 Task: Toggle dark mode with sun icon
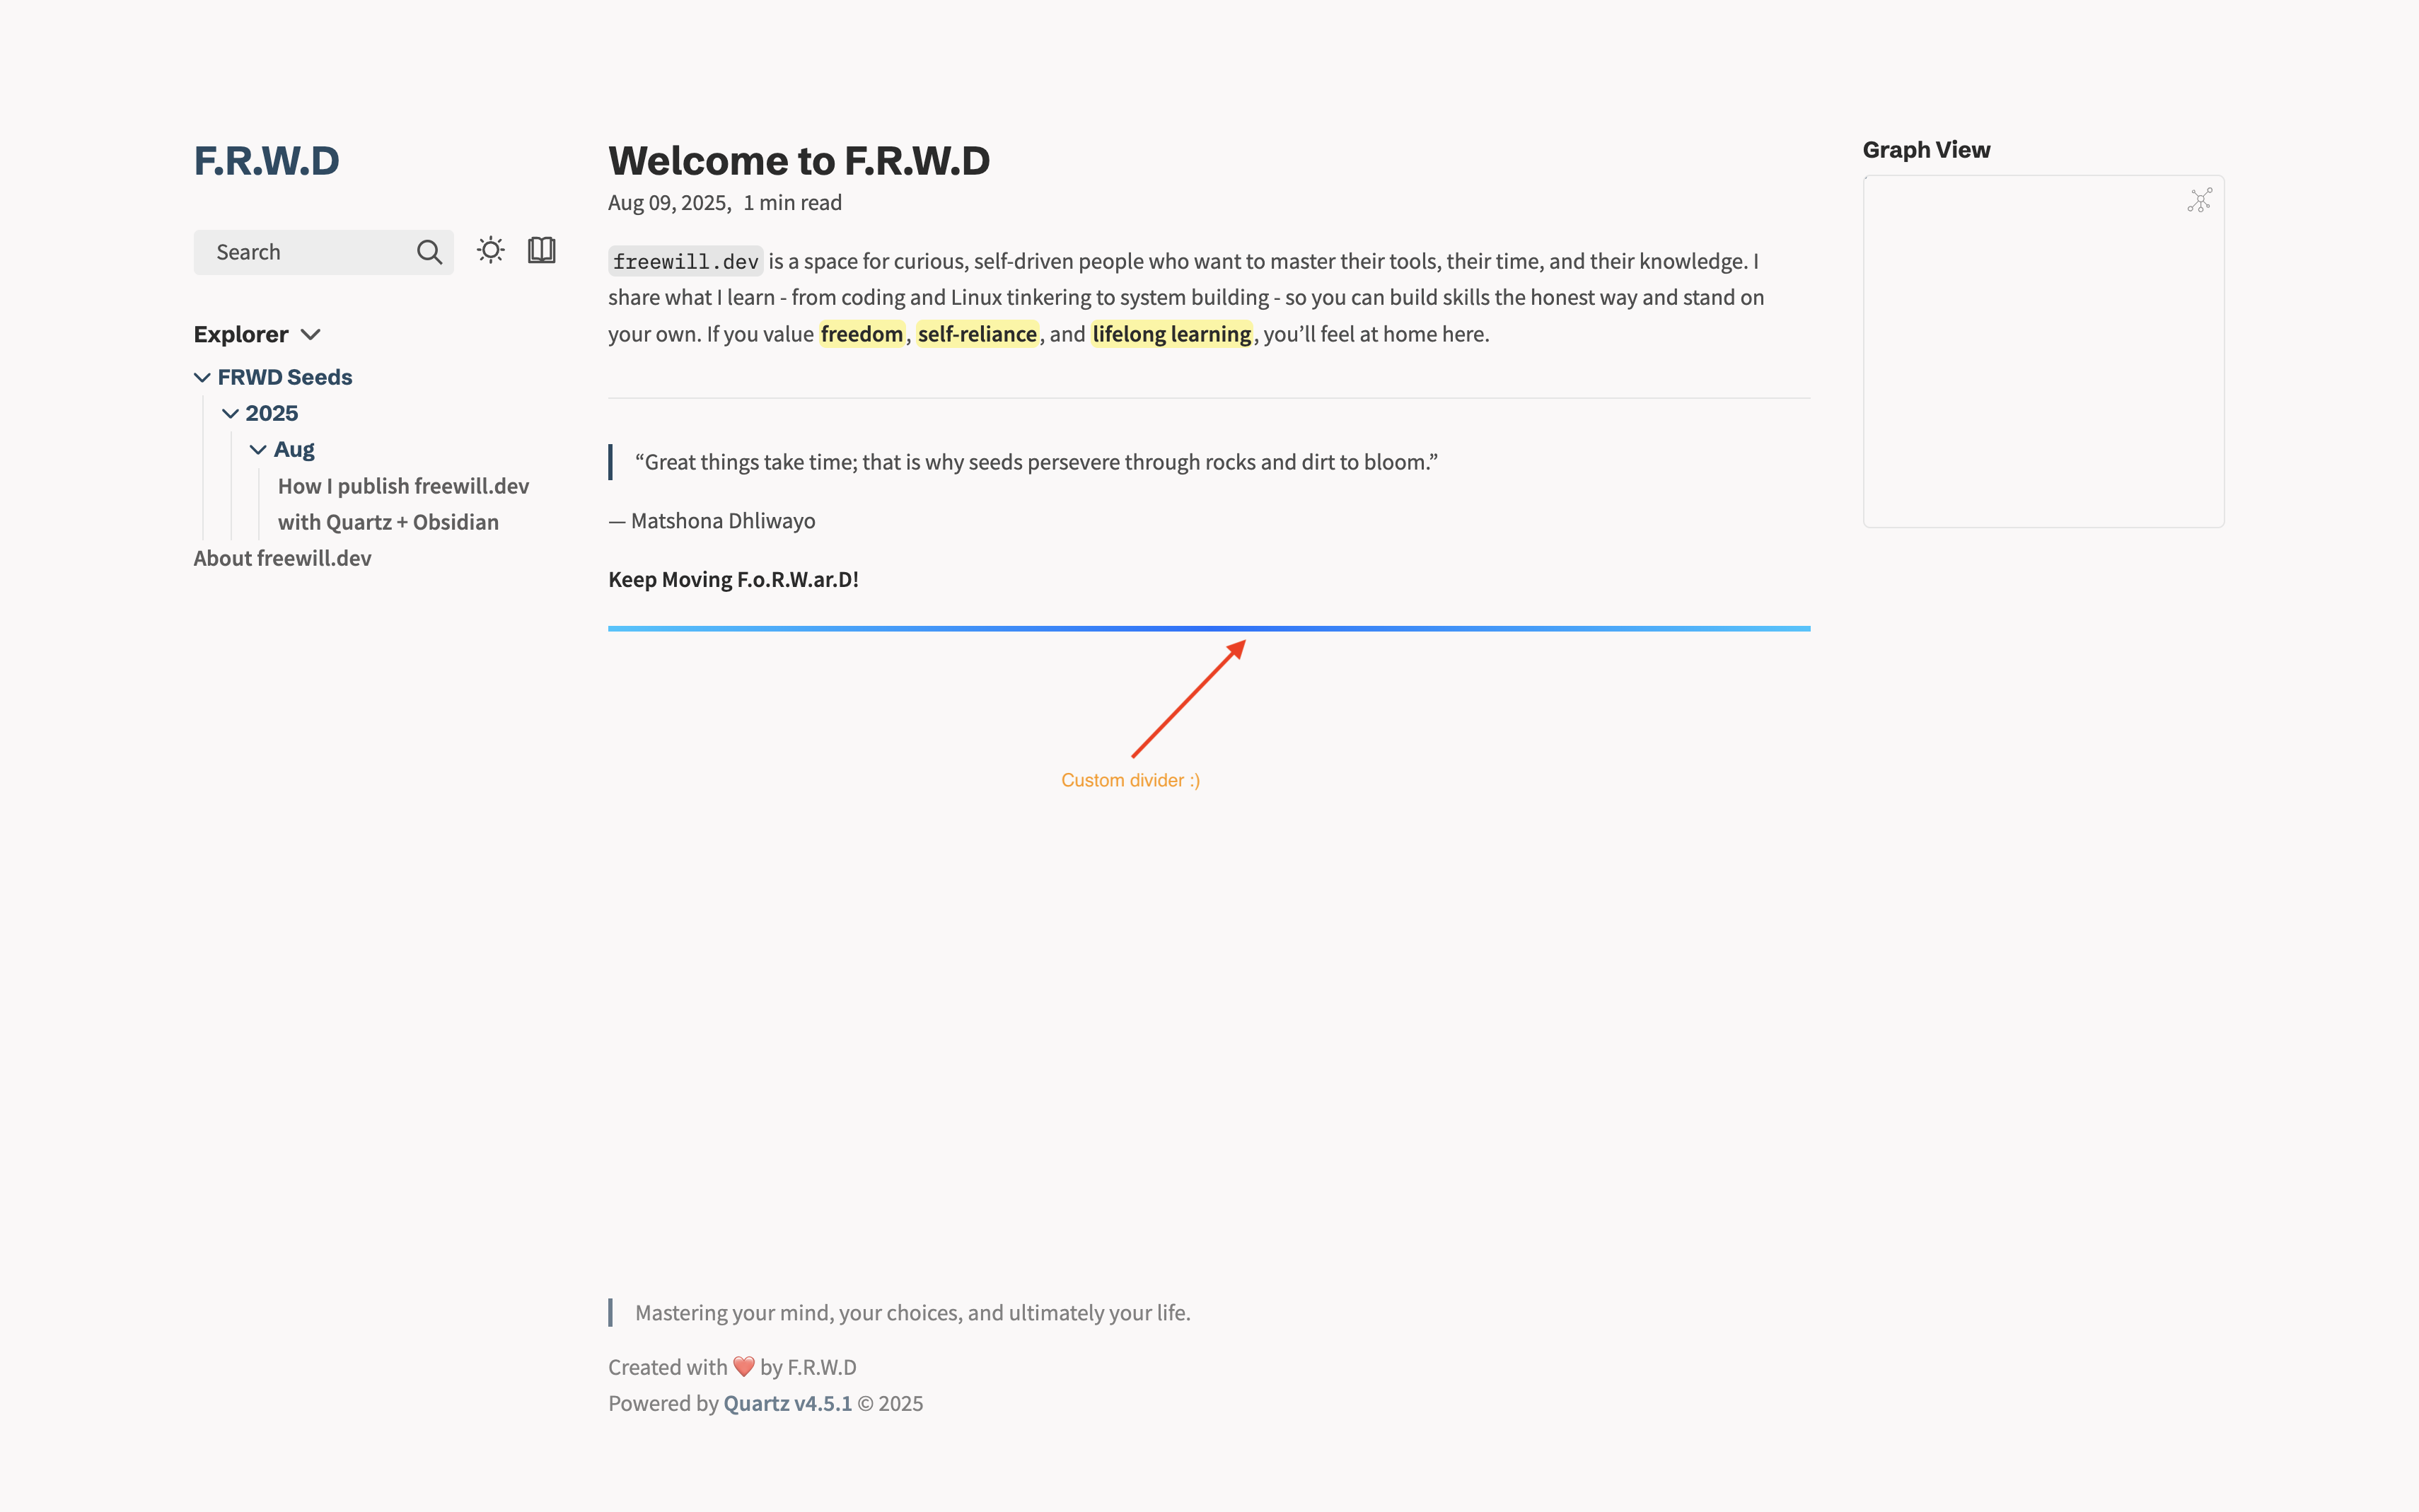click(490, 250)
